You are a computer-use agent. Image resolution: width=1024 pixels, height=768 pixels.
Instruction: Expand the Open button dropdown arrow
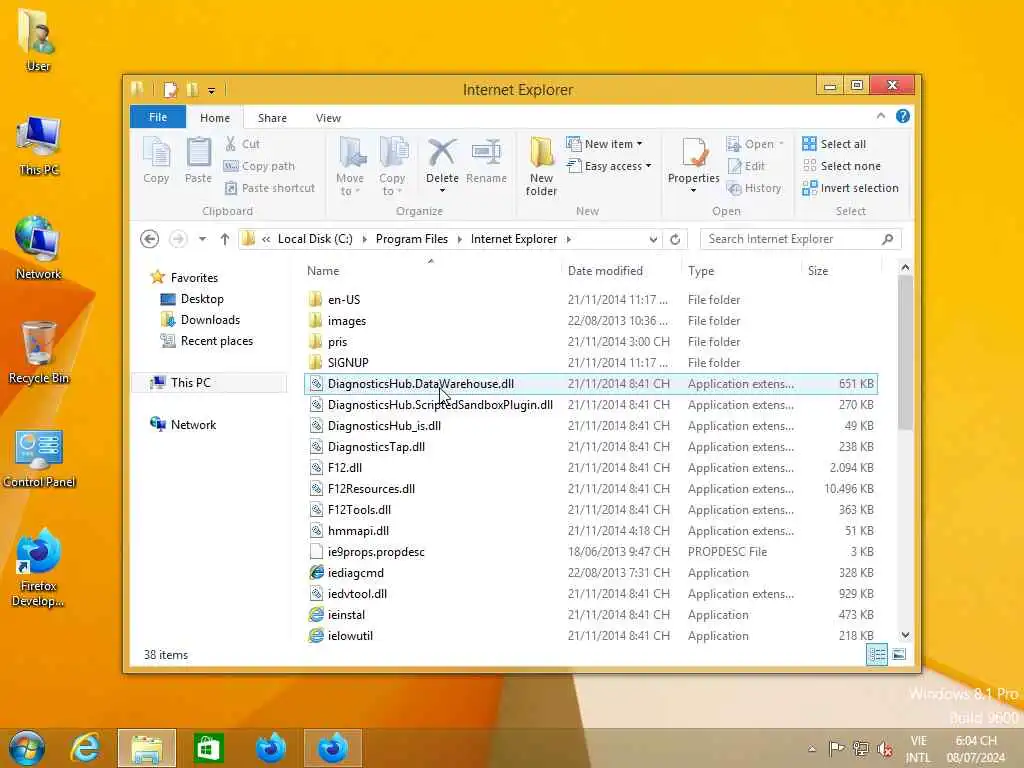(x=781, y=144)
